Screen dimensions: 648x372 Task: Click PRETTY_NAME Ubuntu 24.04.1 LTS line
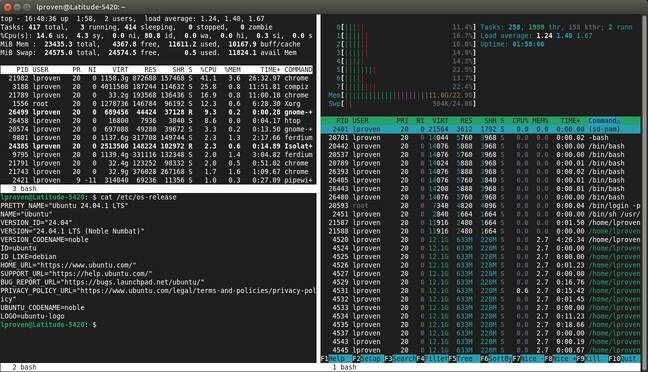click(x=64, y=206)
